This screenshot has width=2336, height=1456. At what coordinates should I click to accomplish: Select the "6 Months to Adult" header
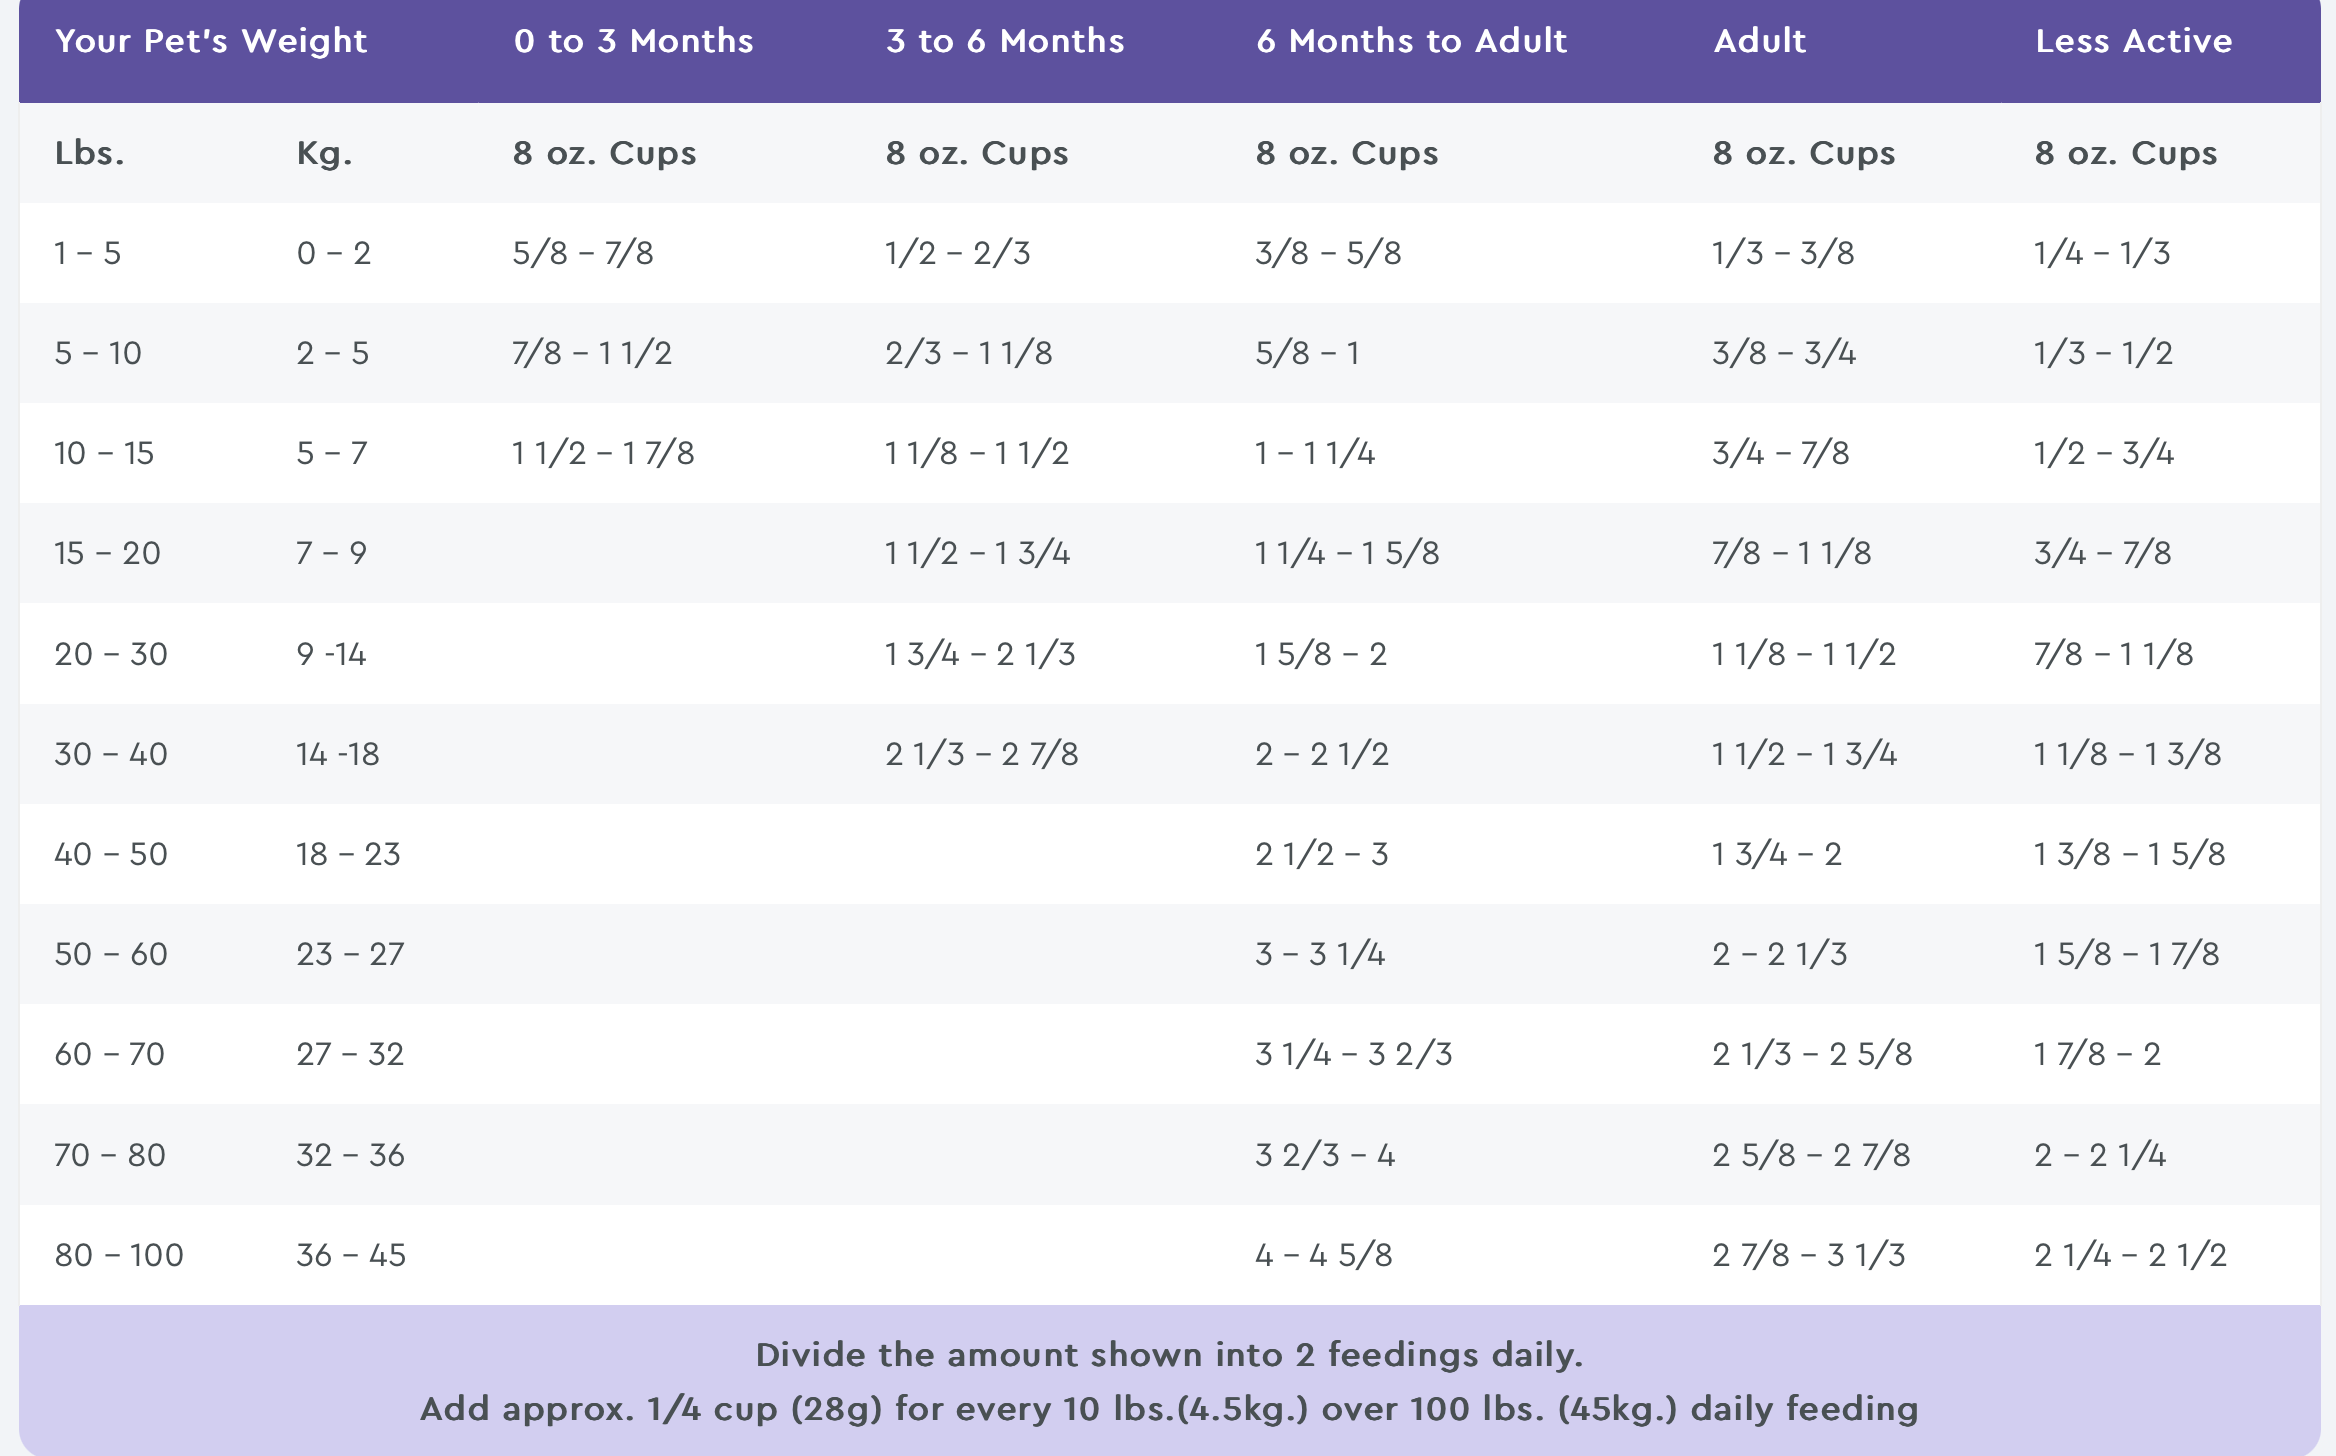[x=1411, y=41]
